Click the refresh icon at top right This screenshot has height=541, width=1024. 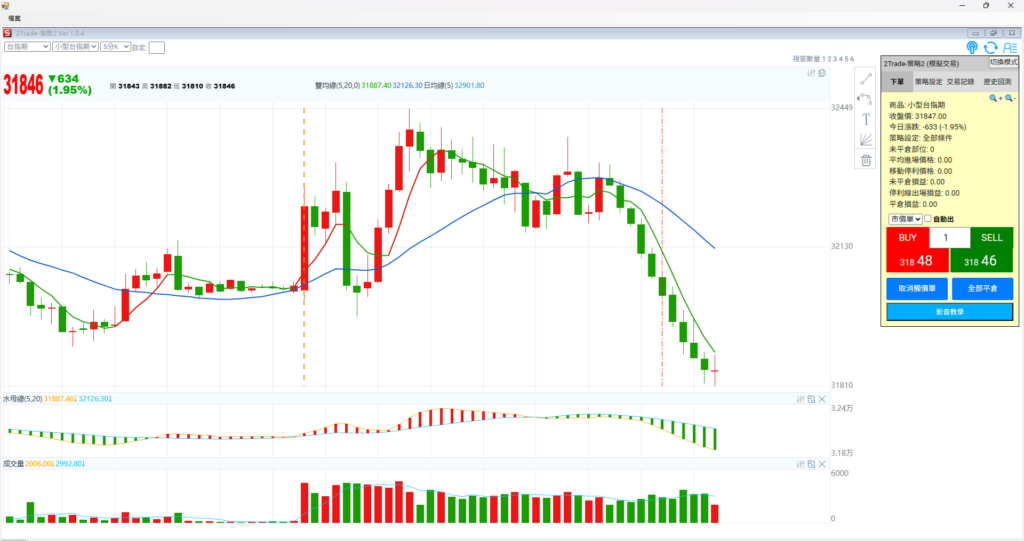point(990,47)
